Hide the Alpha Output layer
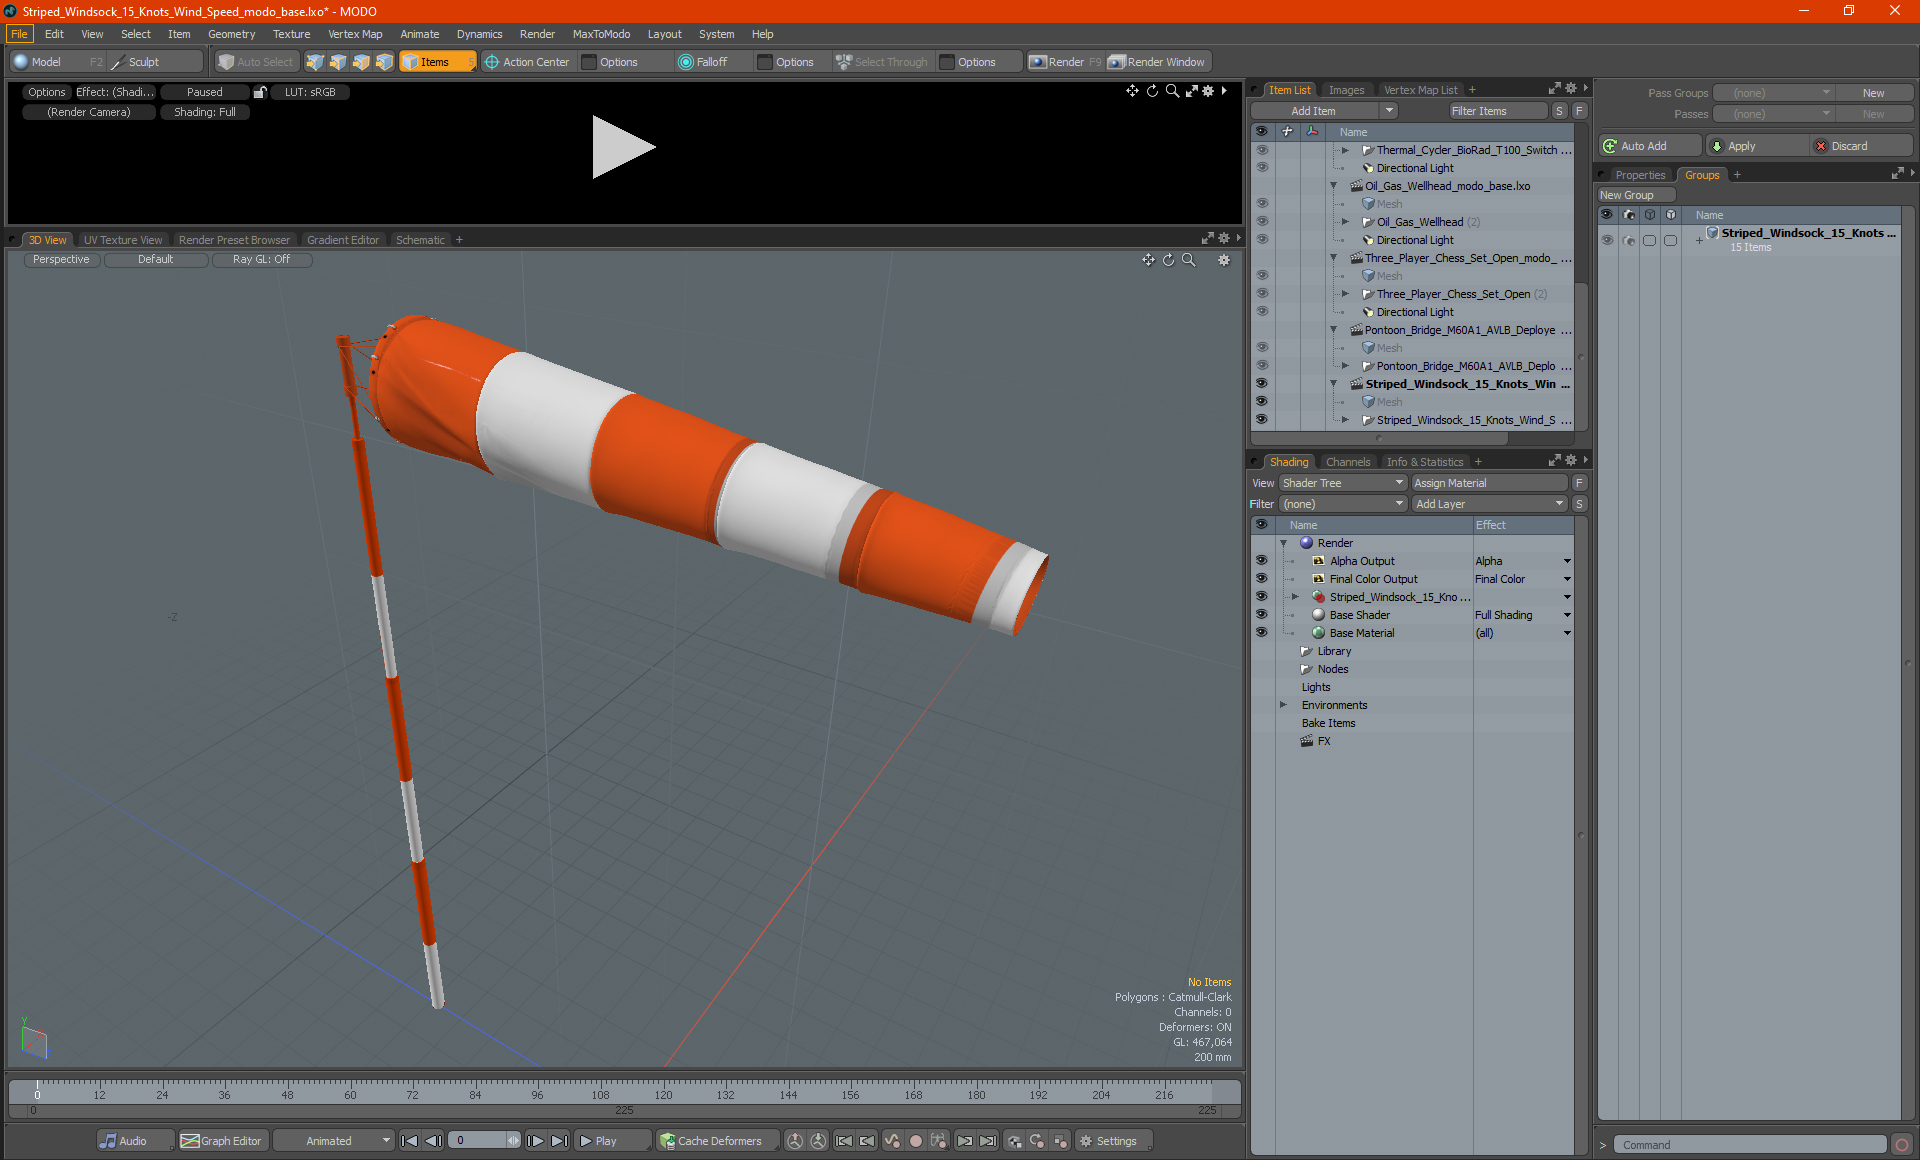Viewport: 1920px width, 1160px height. pos(1261,561)
